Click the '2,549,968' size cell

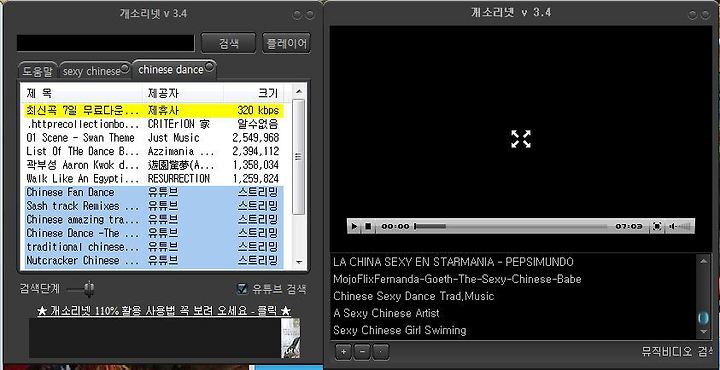click(255, 138)
